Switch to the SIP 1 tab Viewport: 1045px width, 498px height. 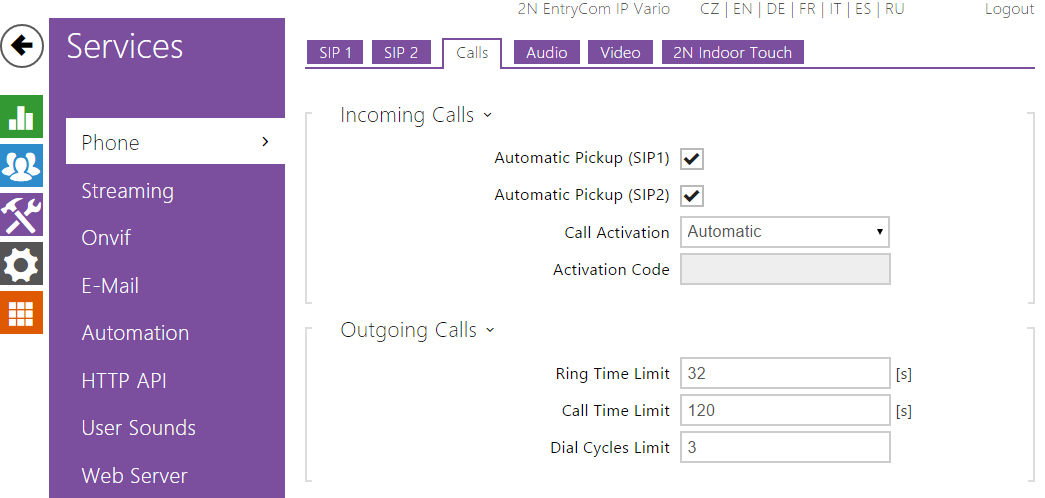(x=336, y=53)
